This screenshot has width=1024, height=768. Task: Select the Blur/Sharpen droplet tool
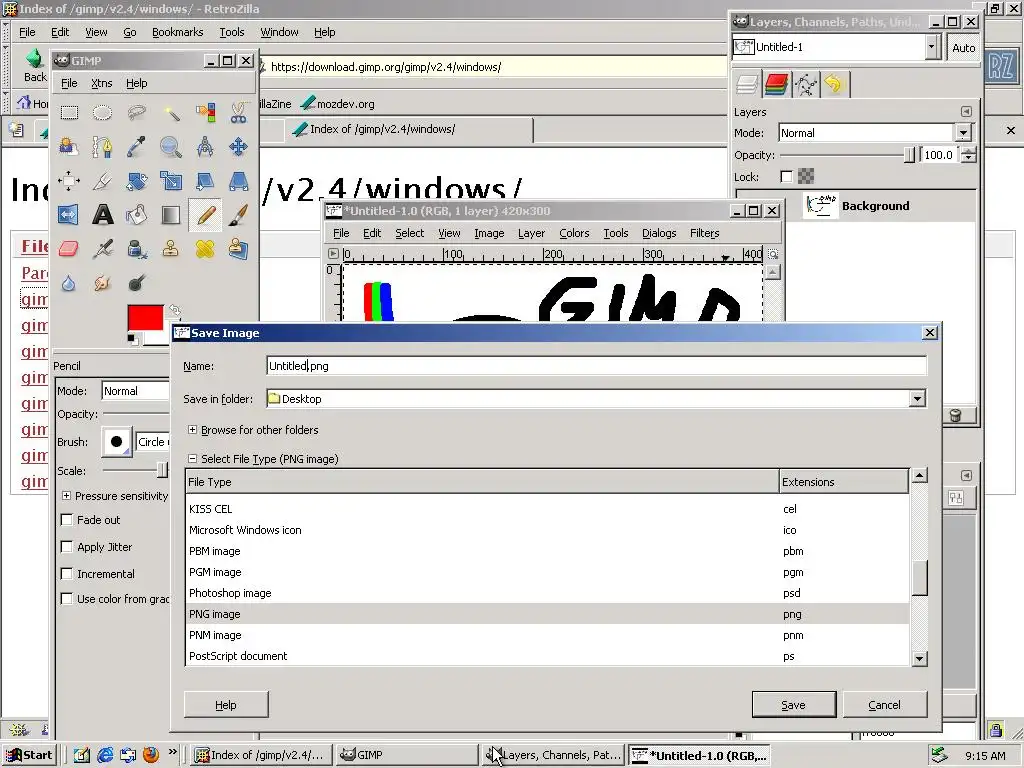click(69, 283)
